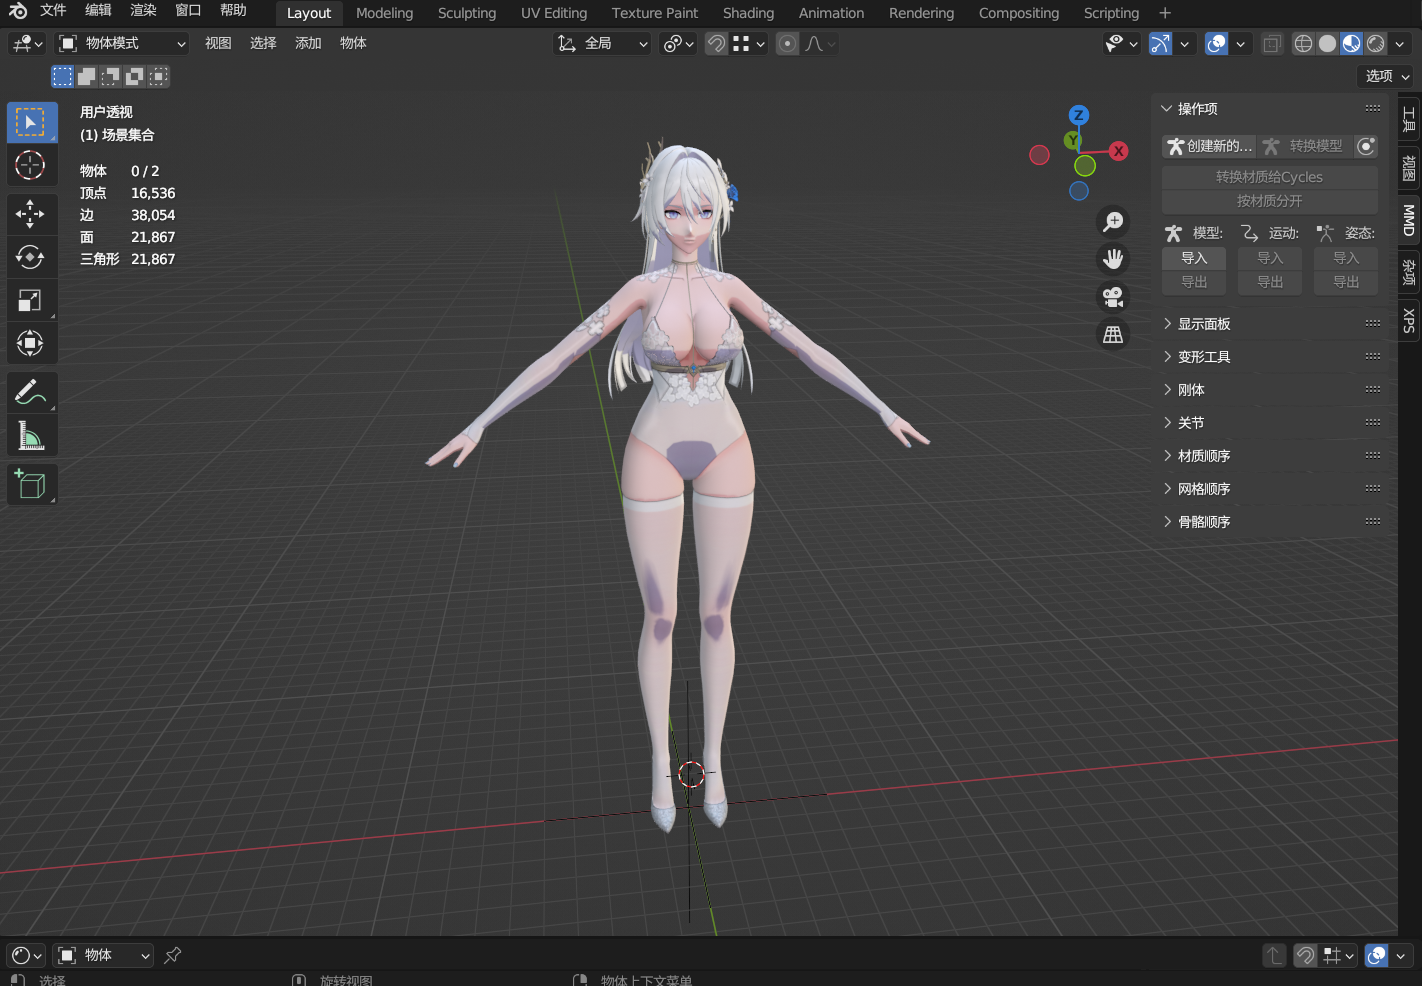Activate the 3D Cursor tool
The width and height of the screenshot is (1422, 986).
coord(30,165)
